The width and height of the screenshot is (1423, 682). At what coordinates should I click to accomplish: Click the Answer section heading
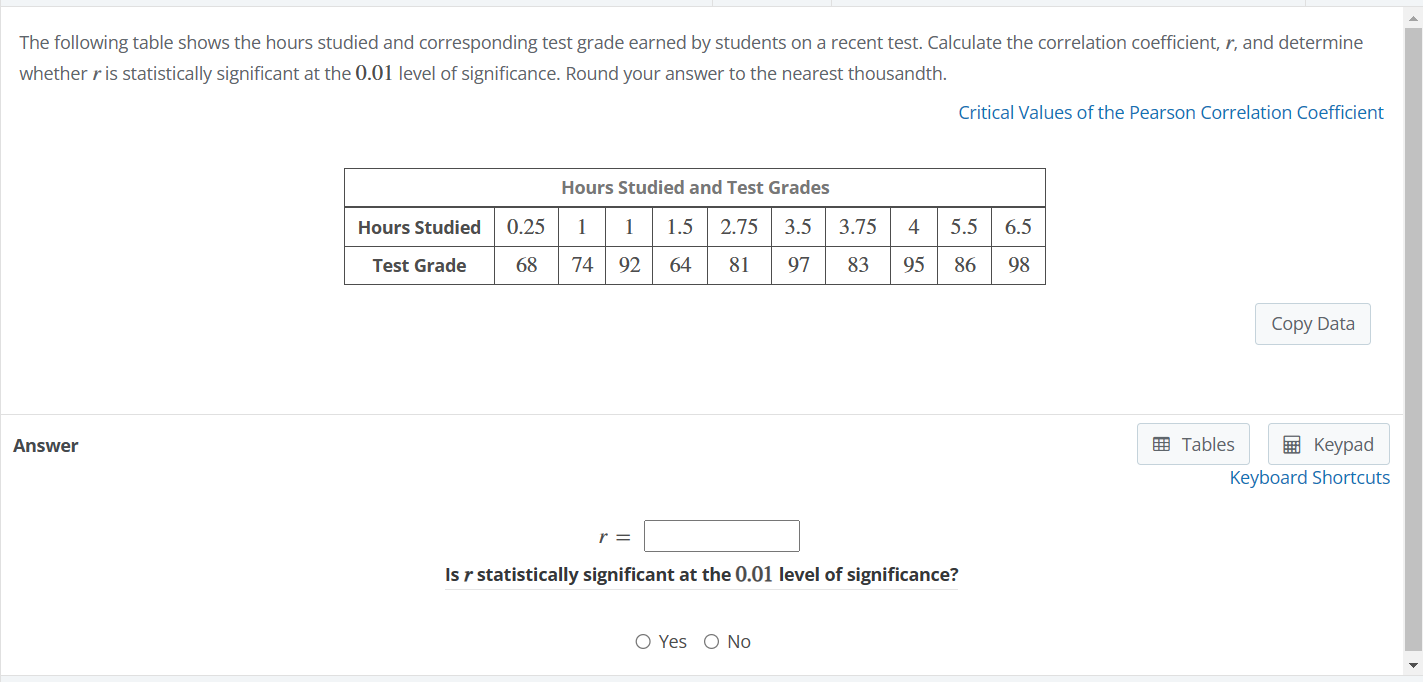tap(45, 445)
